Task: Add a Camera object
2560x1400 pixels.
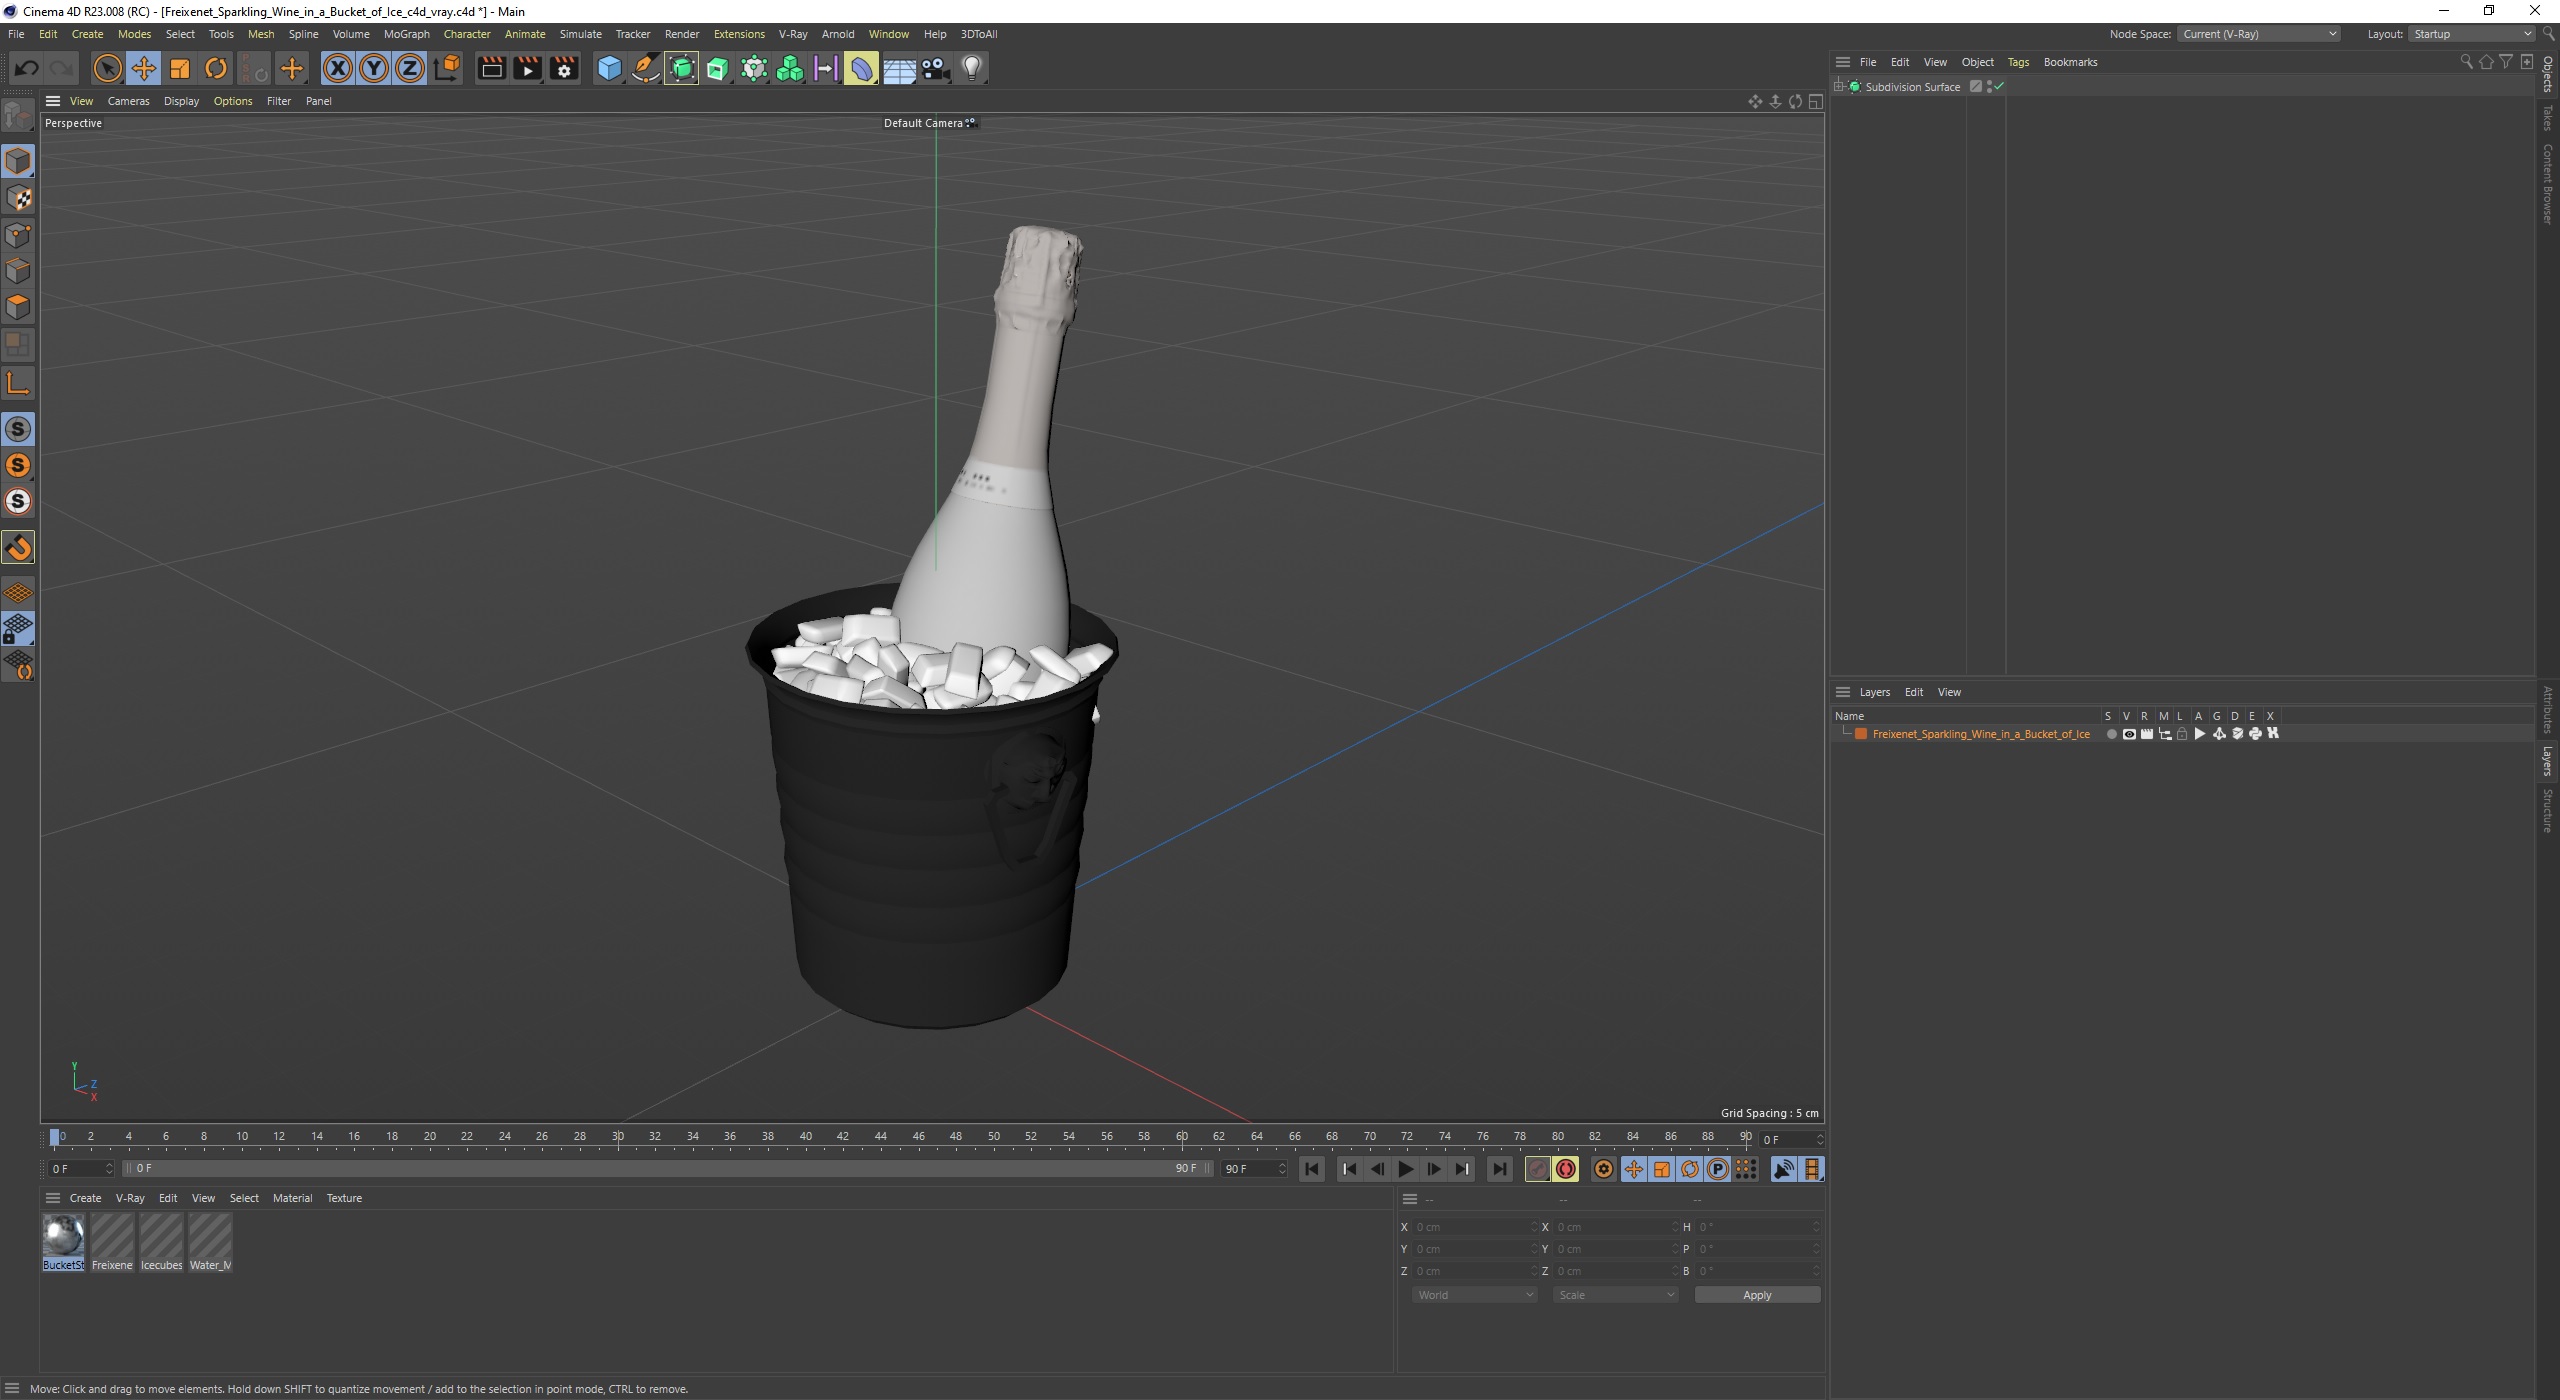Action: pos(935,68)
